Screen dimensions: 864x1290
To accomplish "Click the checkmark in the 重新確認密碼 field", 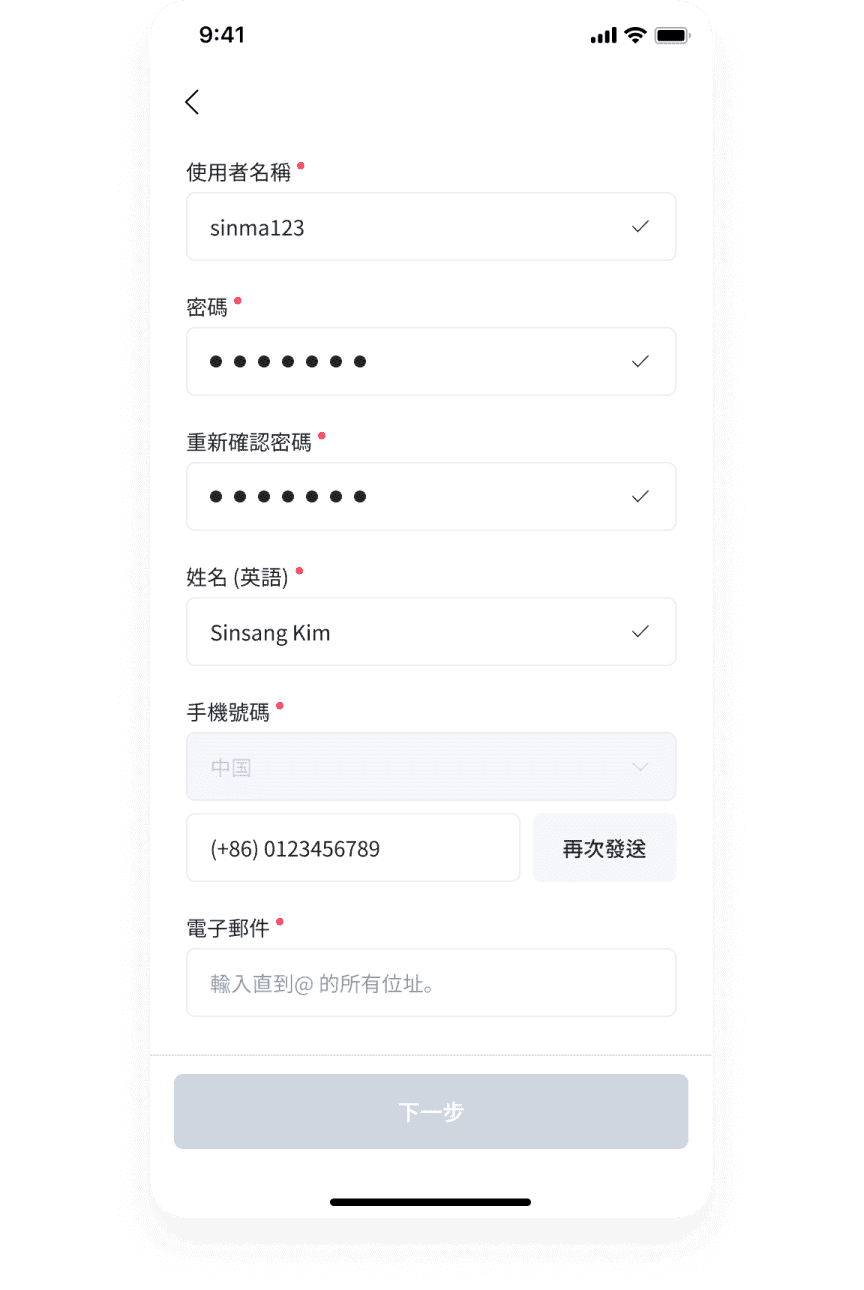I will [x=640, y=496].
